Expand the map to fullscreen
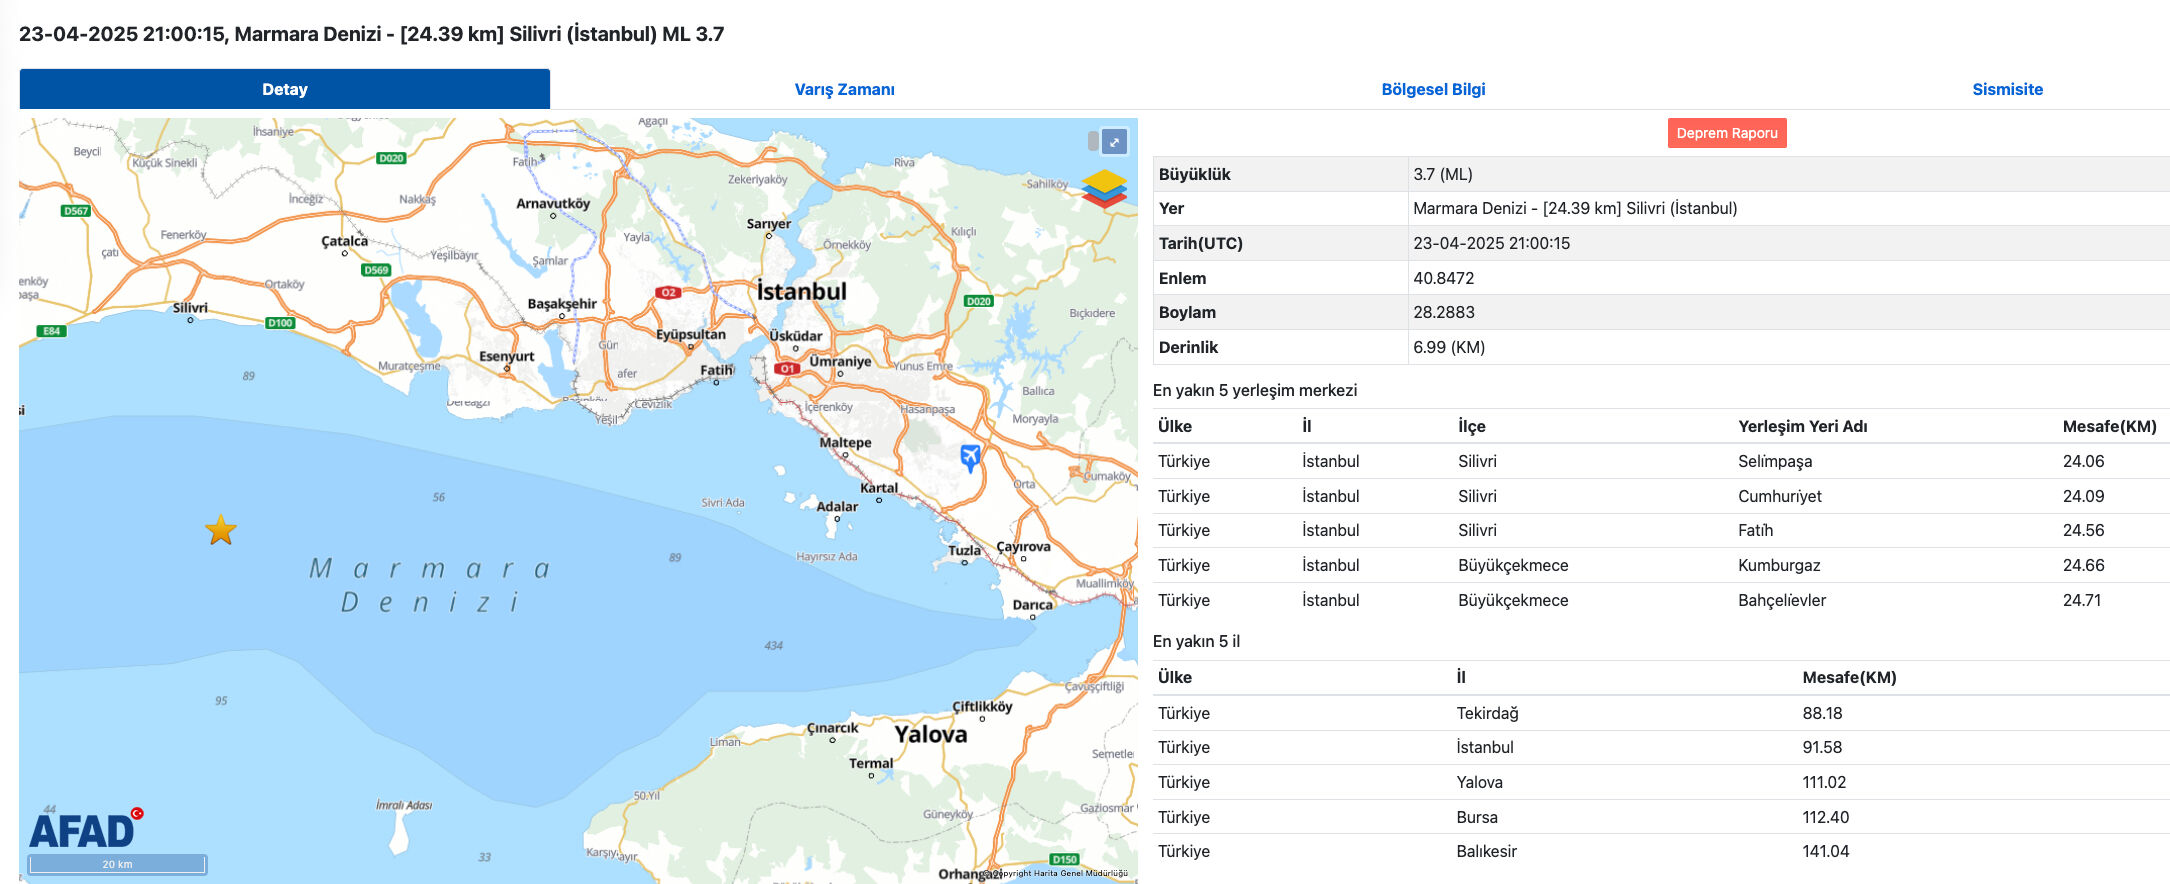The height and width of the screenshot is (884, 2170). tap(1114, 142)
